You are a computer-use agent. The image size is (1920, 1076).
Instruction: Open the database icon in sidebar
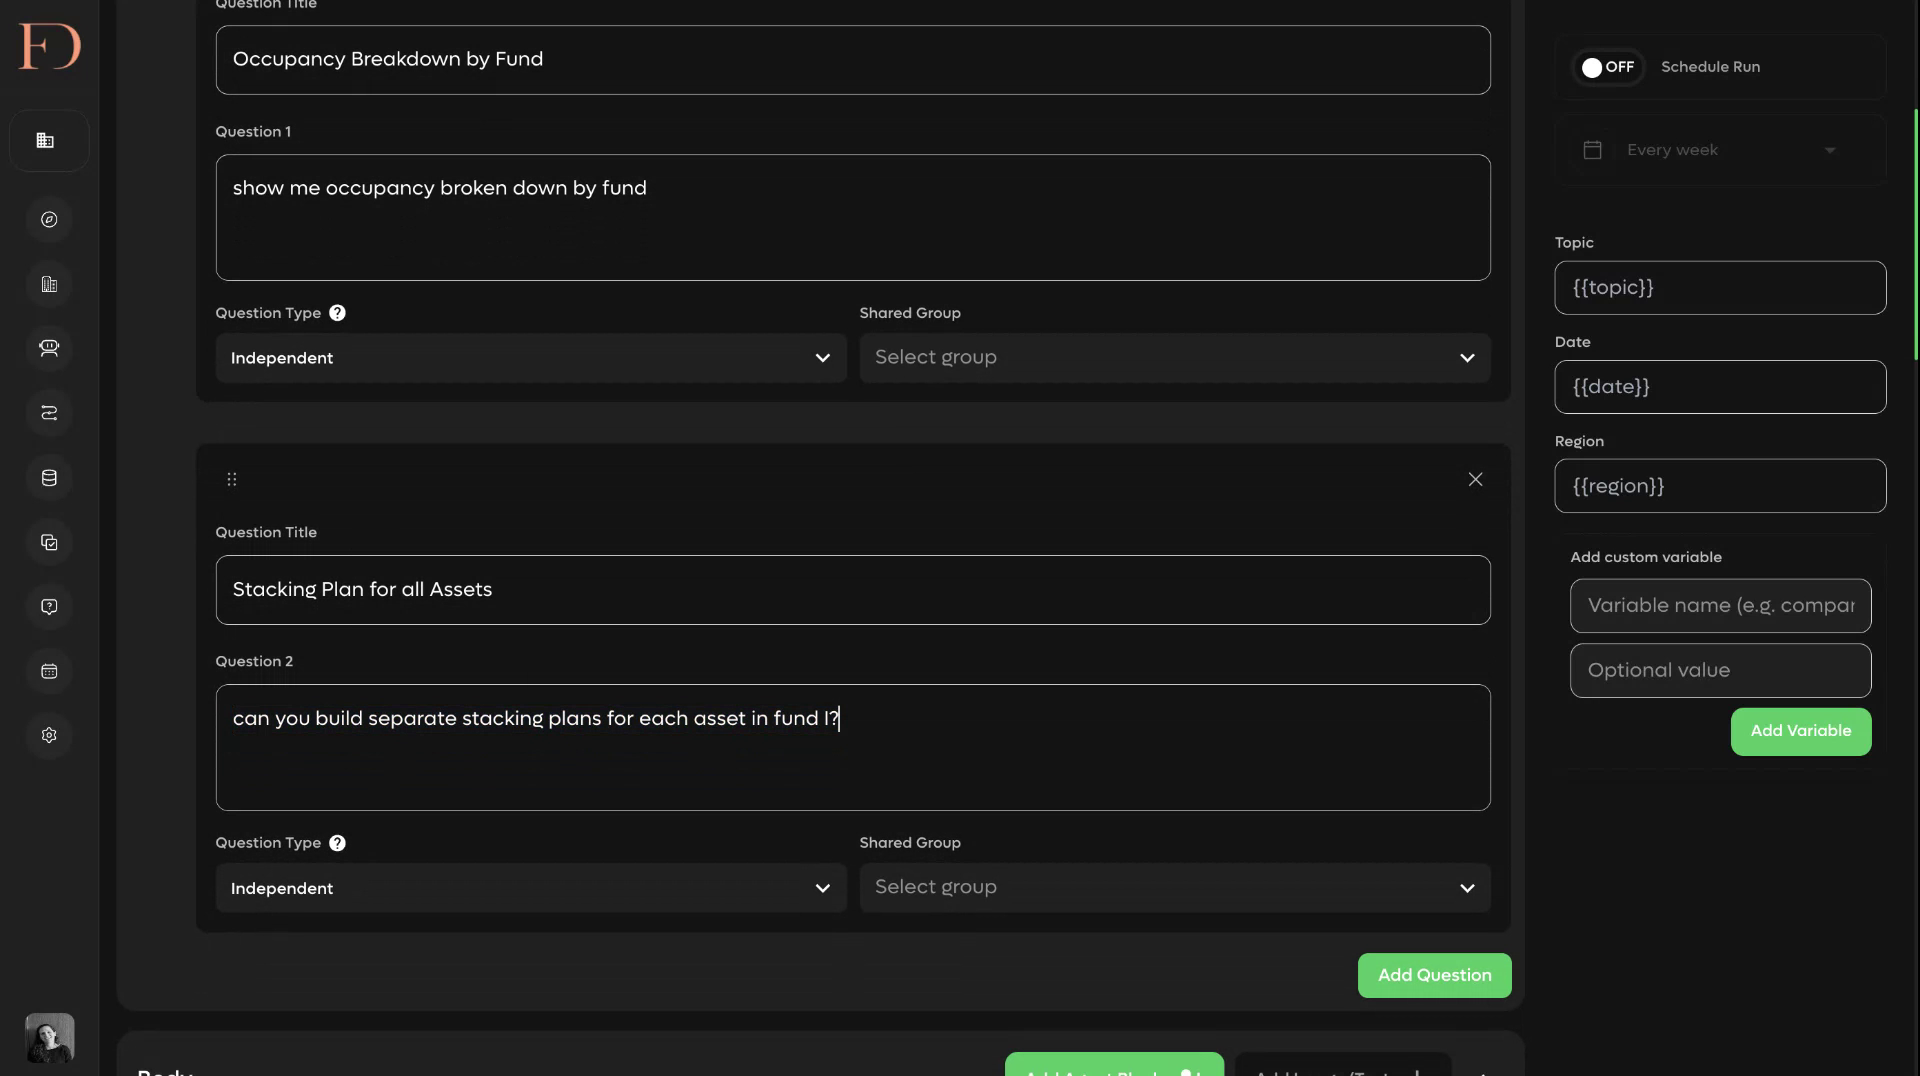(x=49, y=478)
